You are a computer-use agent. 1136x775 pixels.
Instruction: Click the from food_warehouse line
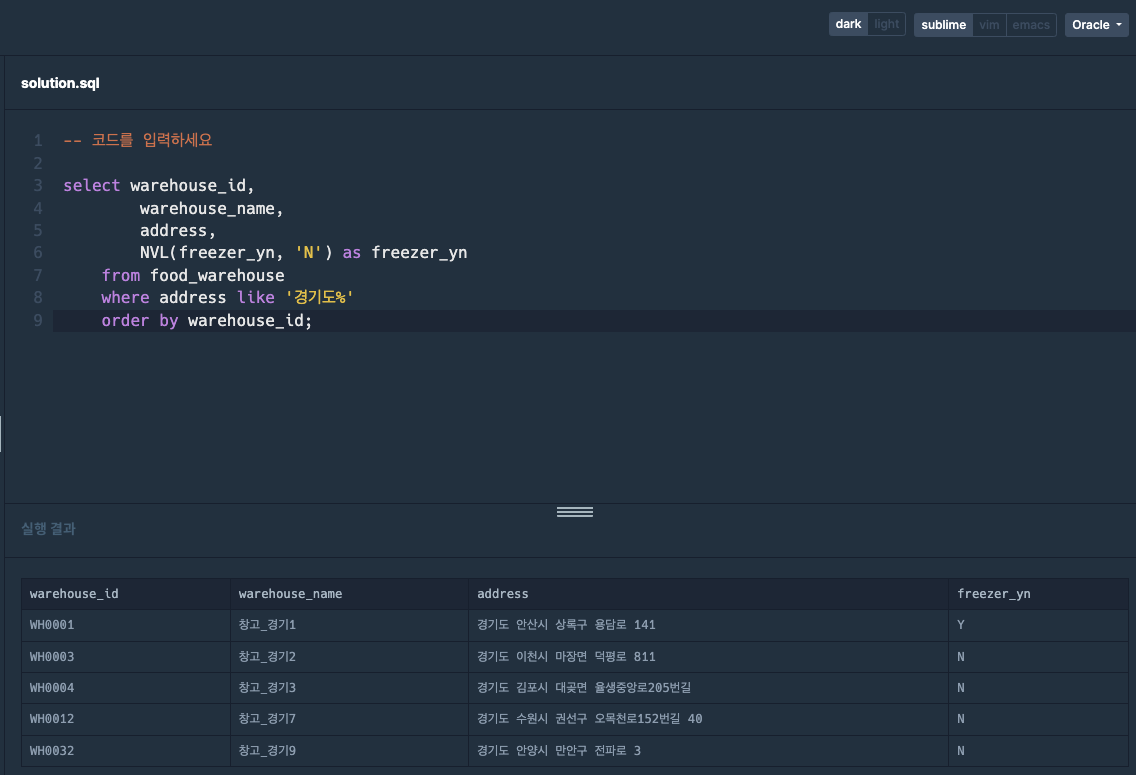[x=193, y=275]
